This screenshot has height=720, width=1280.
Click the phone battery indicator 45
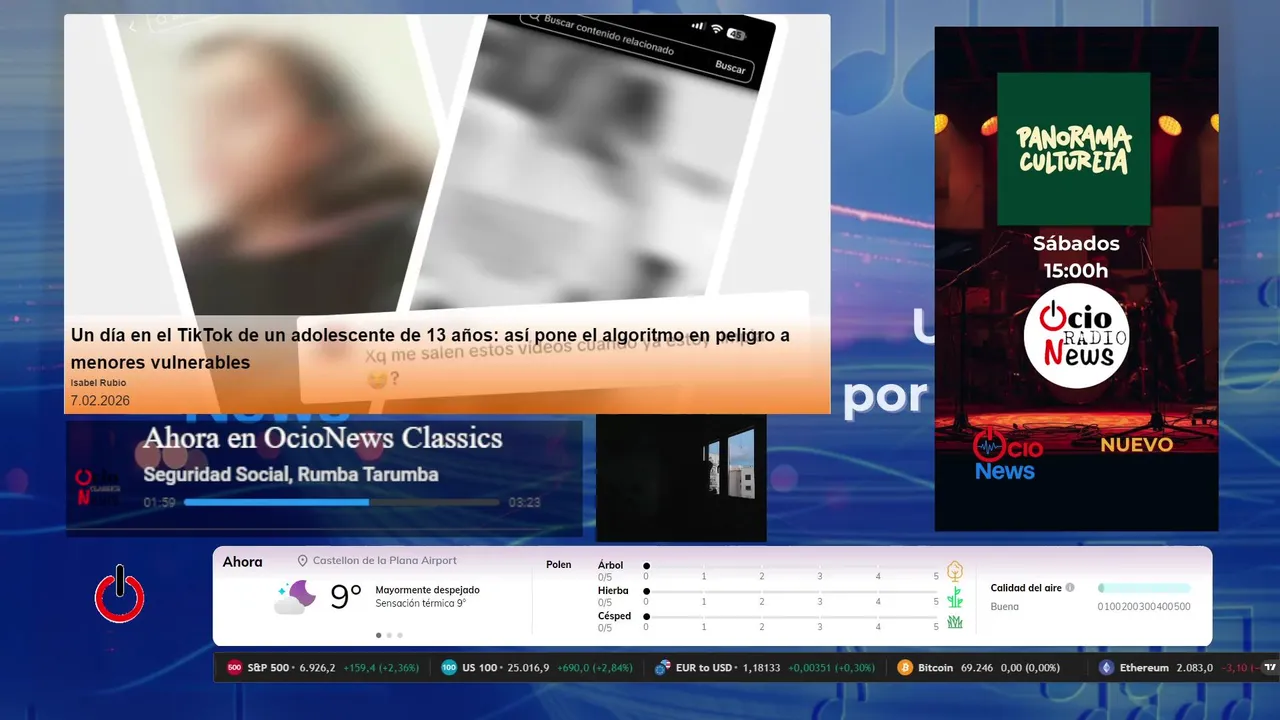tap(736, 34)
